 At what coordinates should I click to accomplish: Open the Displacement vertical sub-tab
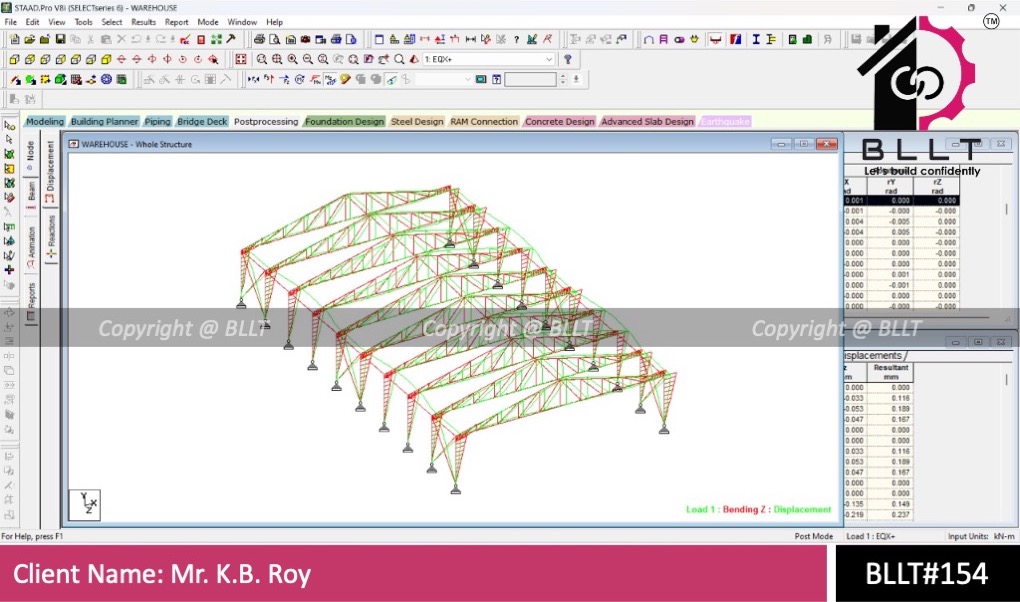pyautogui.click(x=50, y=171)
